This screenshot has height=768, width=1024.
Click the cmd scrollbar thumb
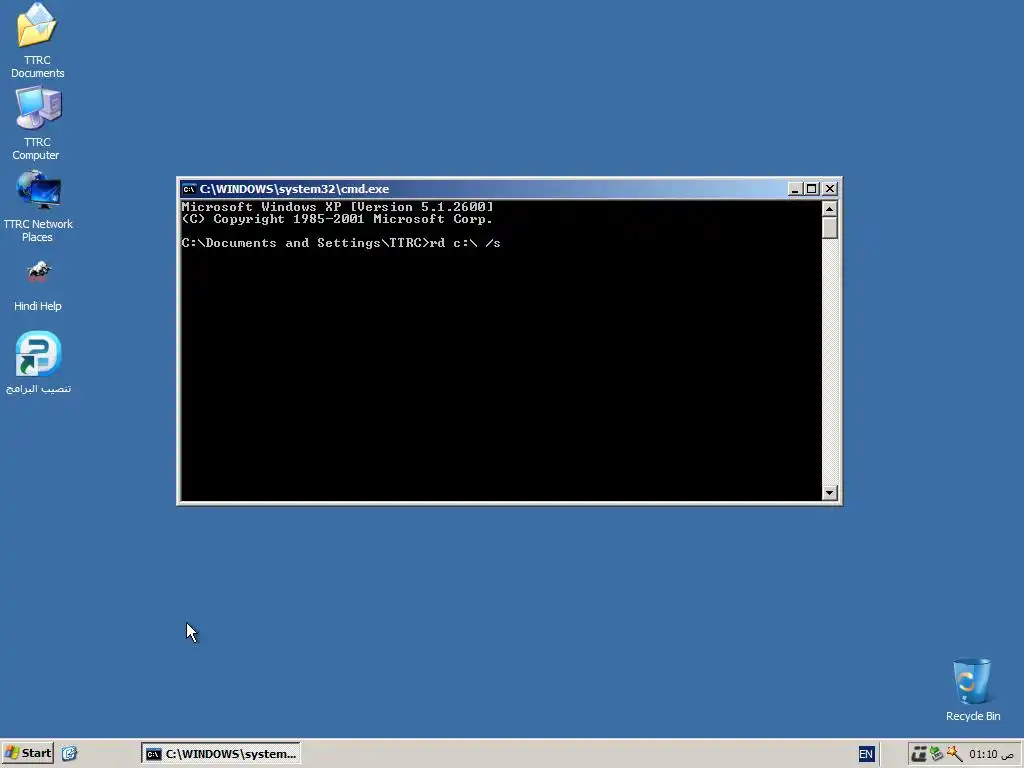pos(829,228)
